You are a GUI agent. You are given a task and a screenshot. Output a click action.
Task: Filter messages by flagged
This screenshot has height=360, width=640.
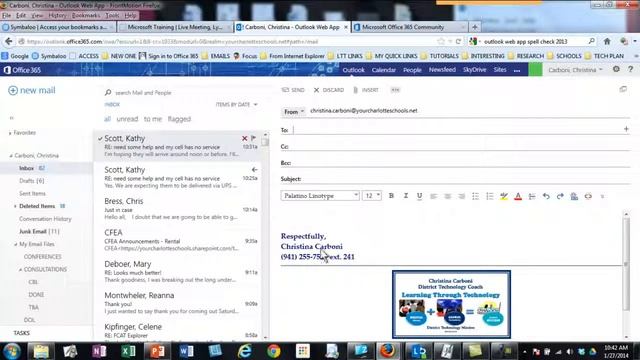(x=179, y=119)
